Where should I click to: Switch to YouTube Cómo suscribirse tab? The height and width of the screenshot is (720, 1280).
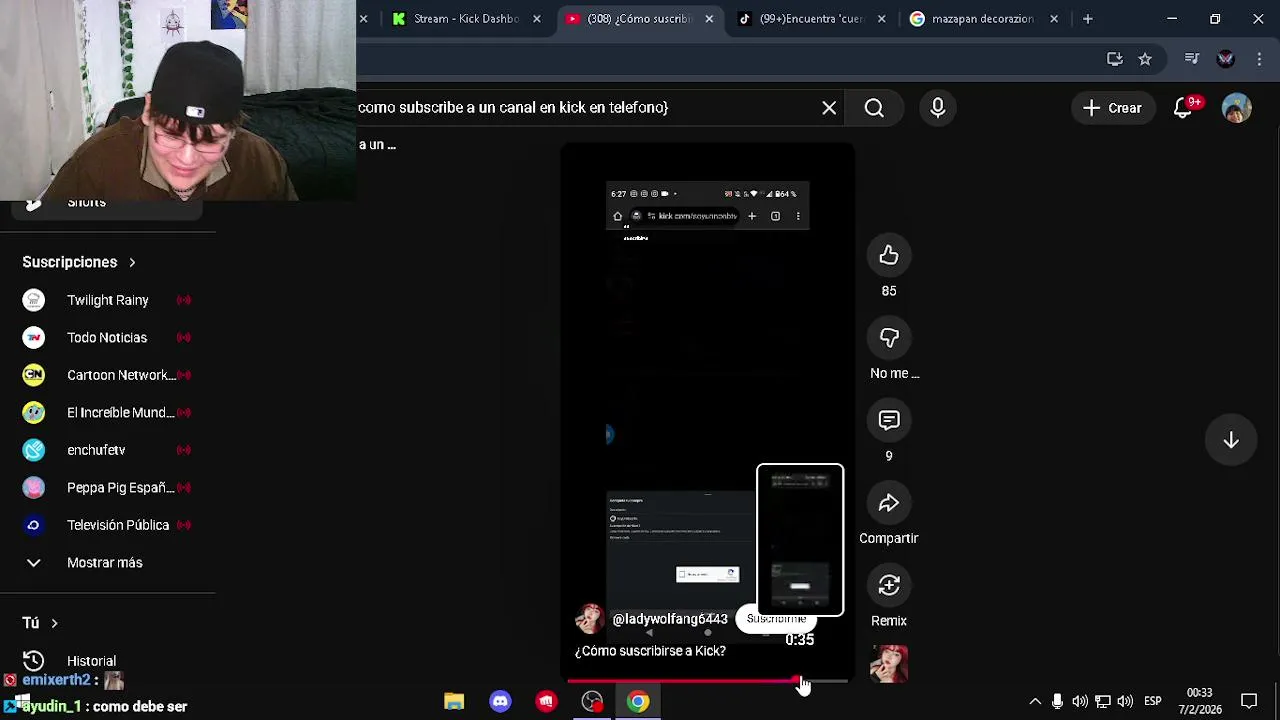coord(638,19)
